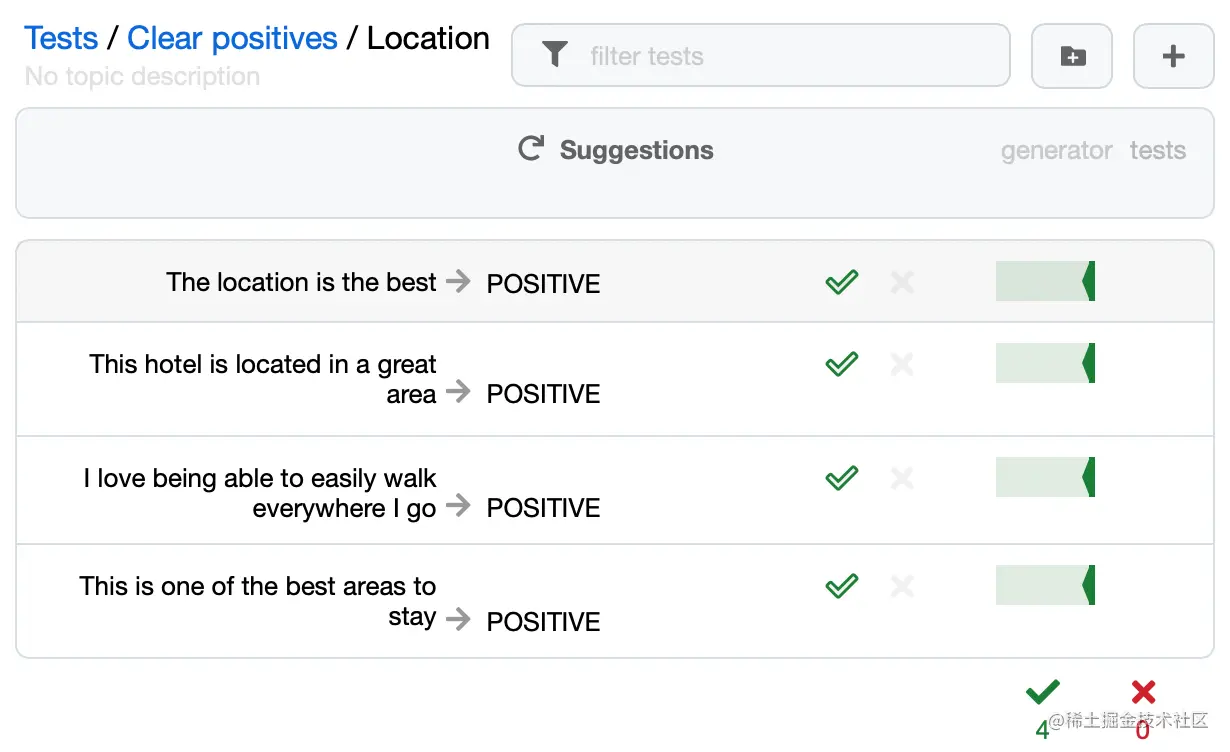Image resolution: width=1230 pixels, height=752 pixels.
Task: Click POSITIVE label of 'great area' row
Action: pos(543,394)
